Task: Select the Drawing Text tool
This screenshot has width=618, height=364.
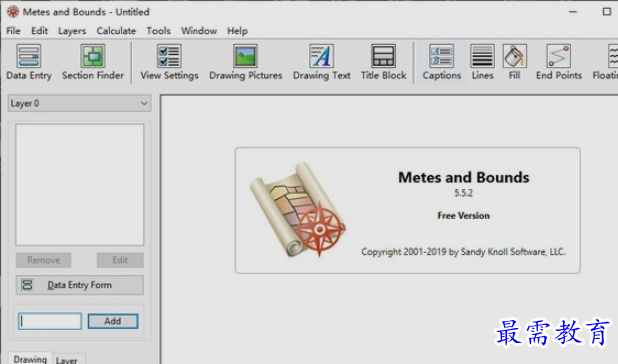Action: (x=321, y=62)
